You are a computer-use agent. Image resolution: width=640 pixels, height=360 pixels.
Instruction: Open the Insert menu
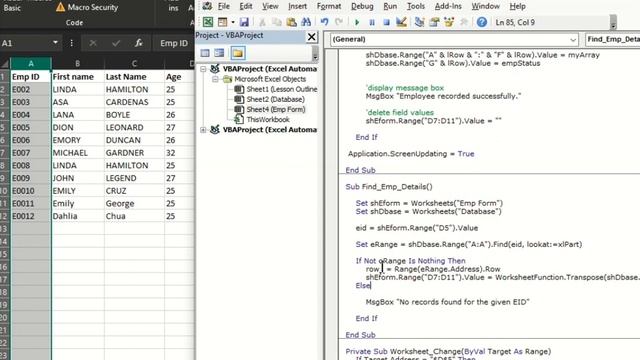coord(298,6)
